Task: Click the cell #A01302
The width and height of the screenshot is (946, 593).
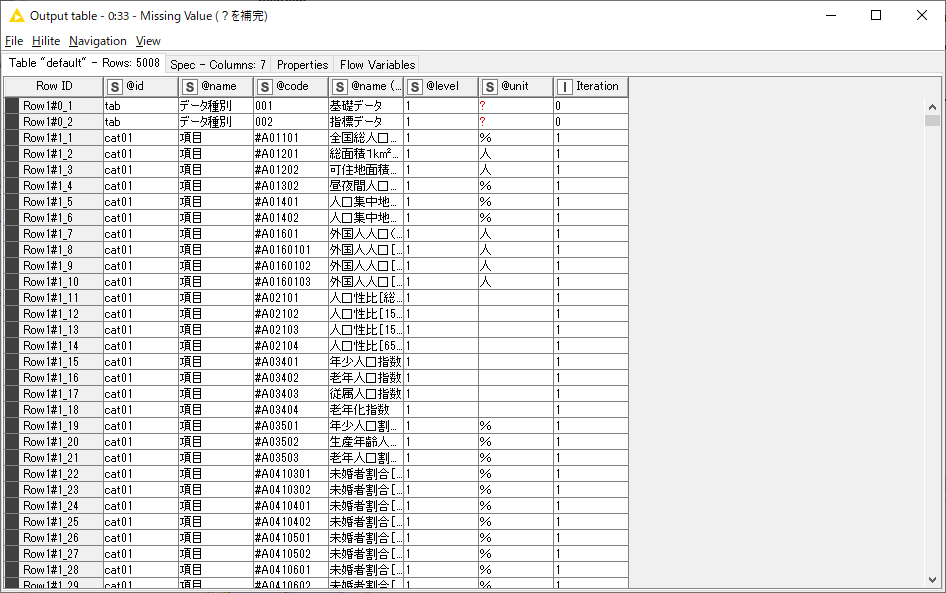Action: point(291,186)
